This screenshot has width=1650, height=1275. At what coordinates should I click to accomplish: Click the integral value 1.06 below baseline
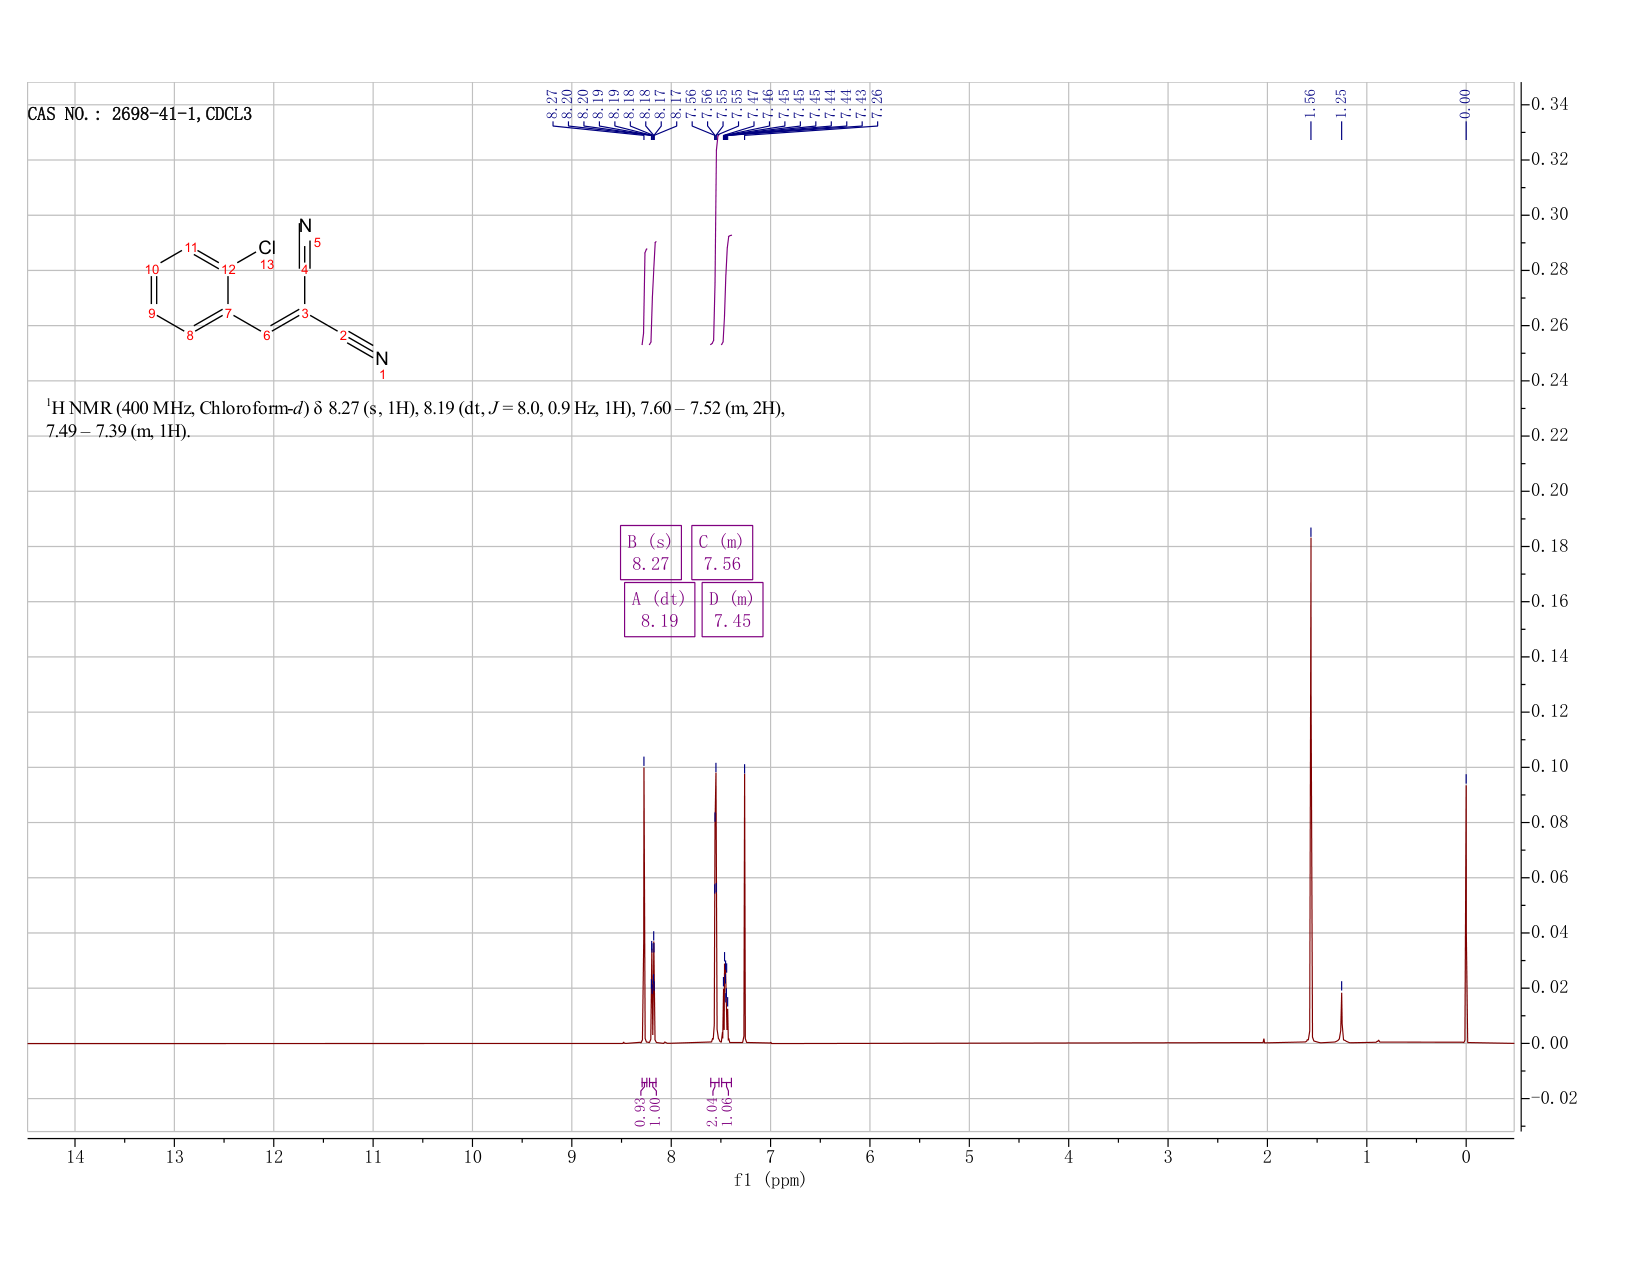click(728, 1111)
